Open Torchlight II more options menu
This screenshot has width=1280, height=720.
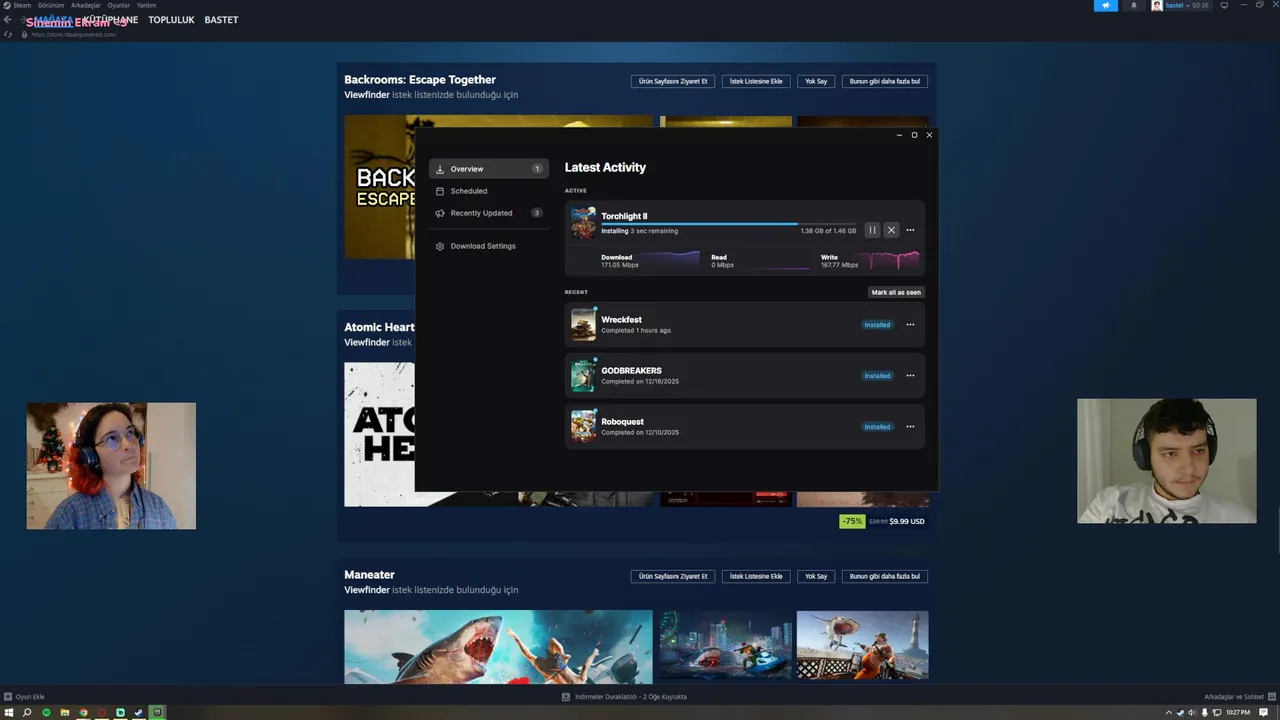(910, 230)
